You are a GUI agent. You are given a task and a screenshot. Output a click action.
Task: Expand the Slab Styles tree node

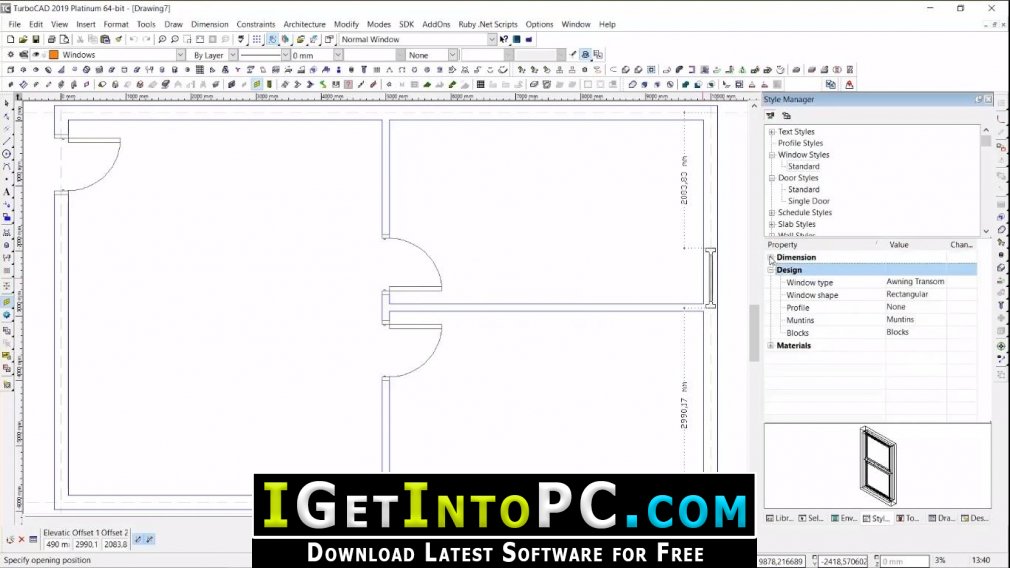pyautogui.click(x=772, y=224)
